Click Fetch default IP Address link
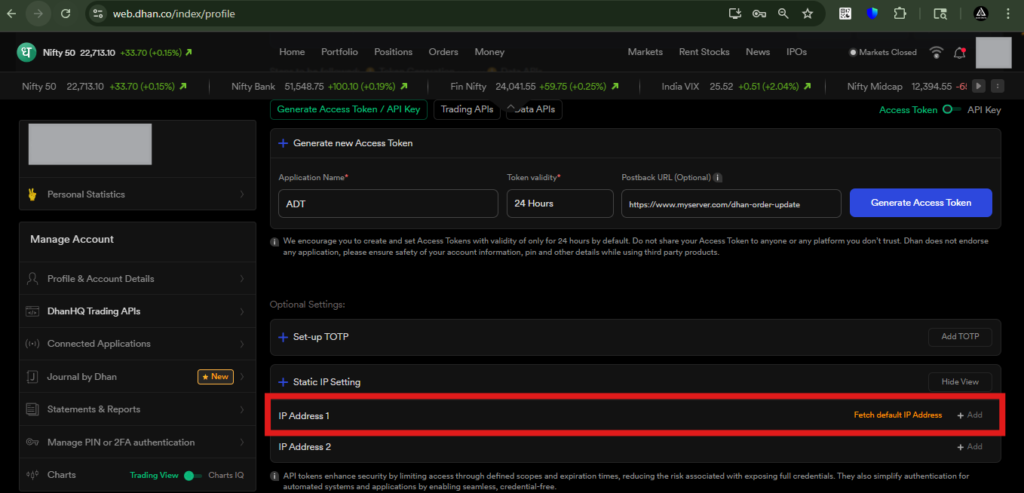Viewport: 1024px width, 493px height. pyautogui.click(x=897, y=415)
